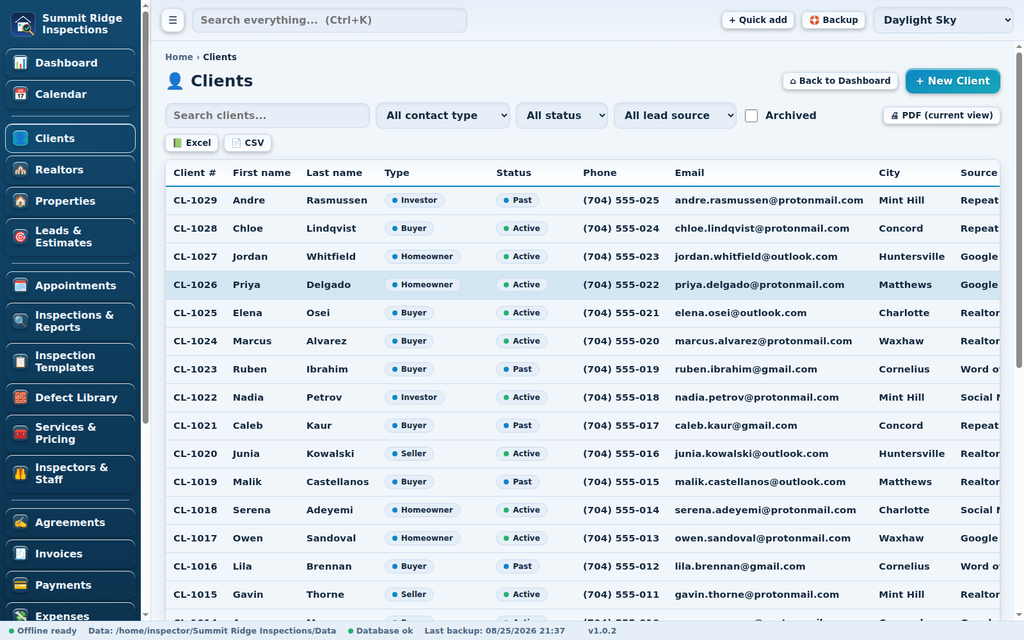1024x640 pixels.
Task: Click the sidebar vertical scrollbar
Action: (146, 217)
